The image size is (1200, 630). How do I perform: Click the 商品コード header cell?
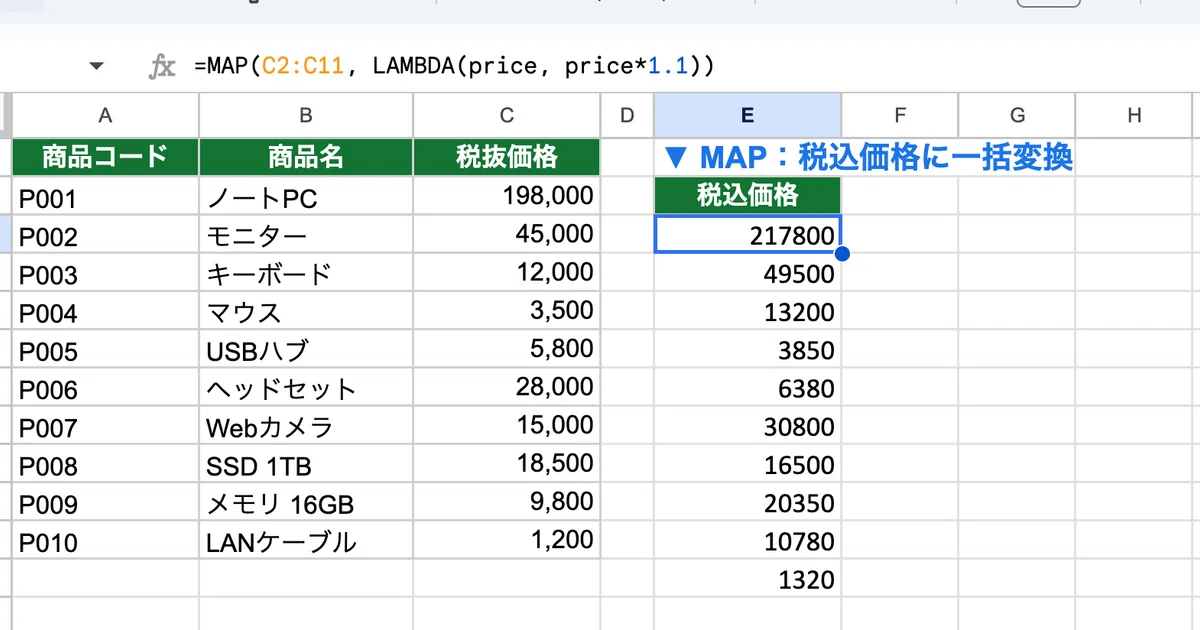pos(105,157)
